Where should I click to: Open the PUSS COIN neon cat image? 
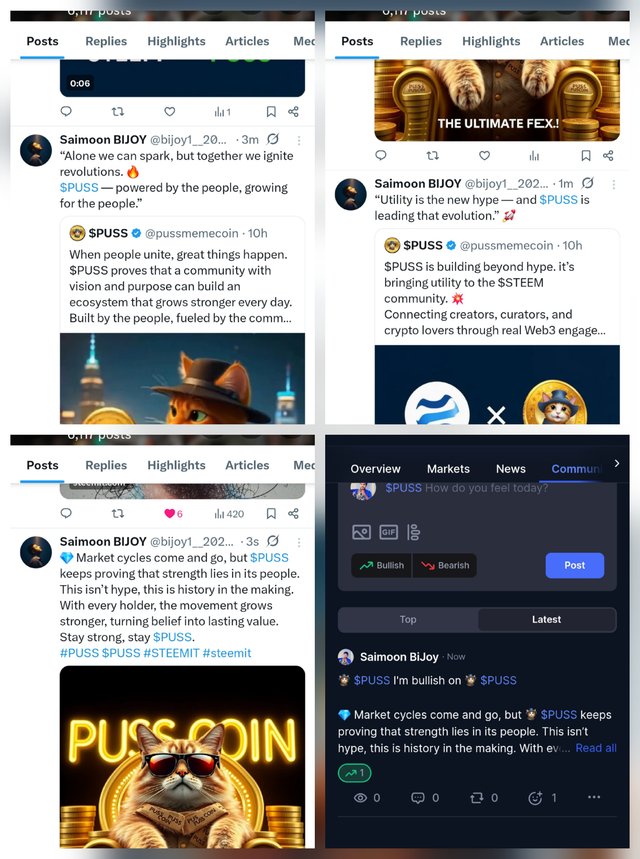(182, 757)
